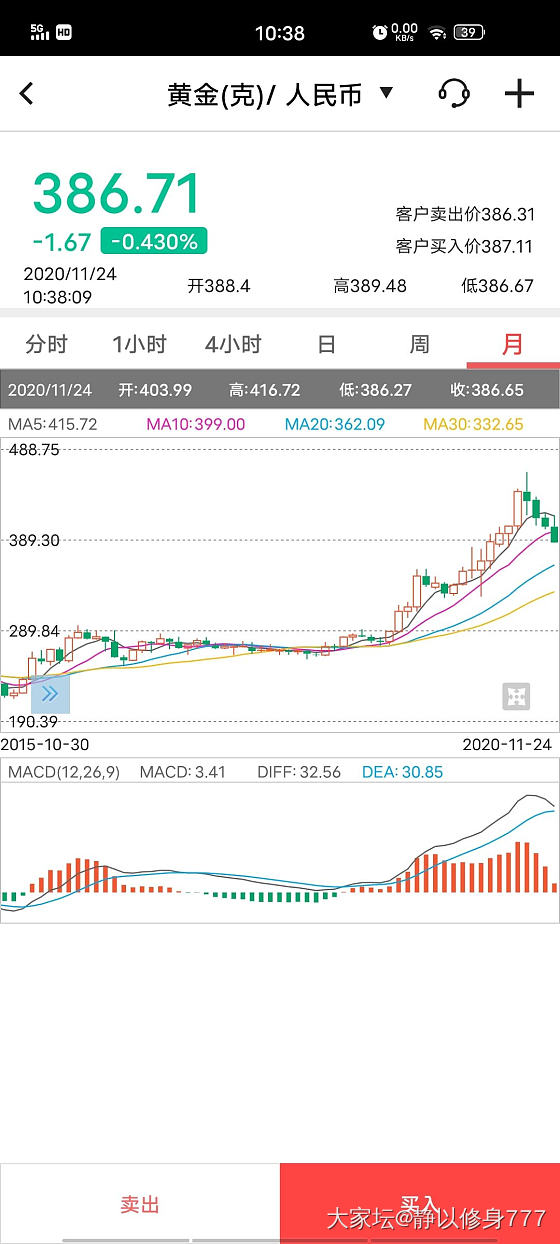This screenshot has width=560, height=1244.
Task: Tap the HD indicator in status bar
Action: tap(63, 32)
